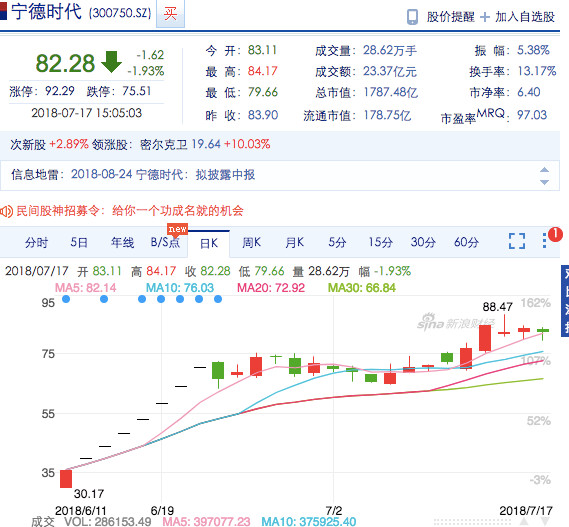
Task: Select the 30分 interval tab
Action: click(423, 242)
